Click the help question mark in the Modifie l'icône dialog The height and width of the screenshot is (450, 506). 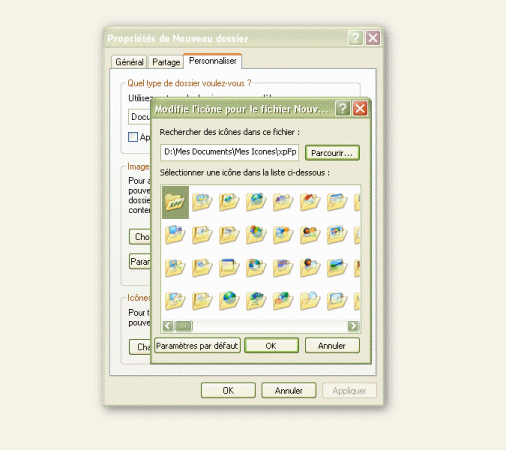(x=342, y=108)
